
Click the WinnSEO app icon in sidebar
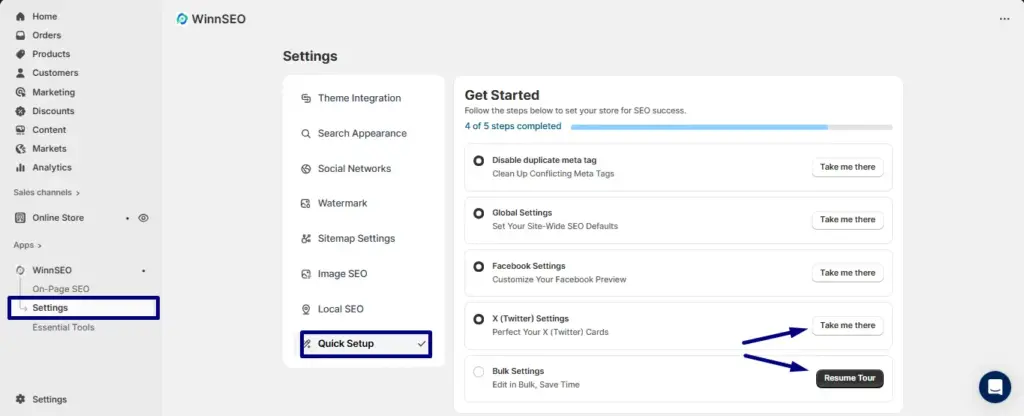pyautogui.click(x=20, y=270)
